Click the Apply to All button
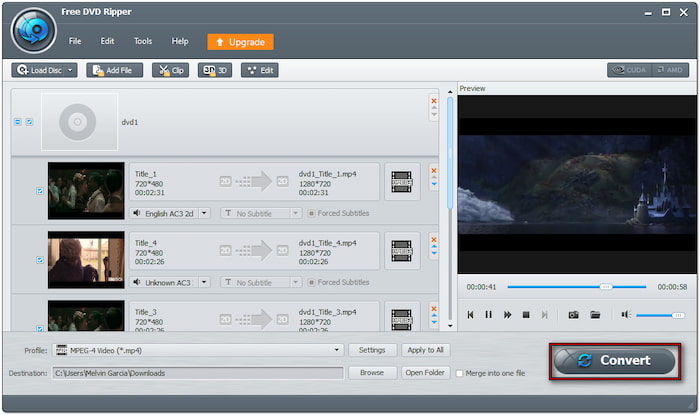700x415 pixels. (425, 350)
